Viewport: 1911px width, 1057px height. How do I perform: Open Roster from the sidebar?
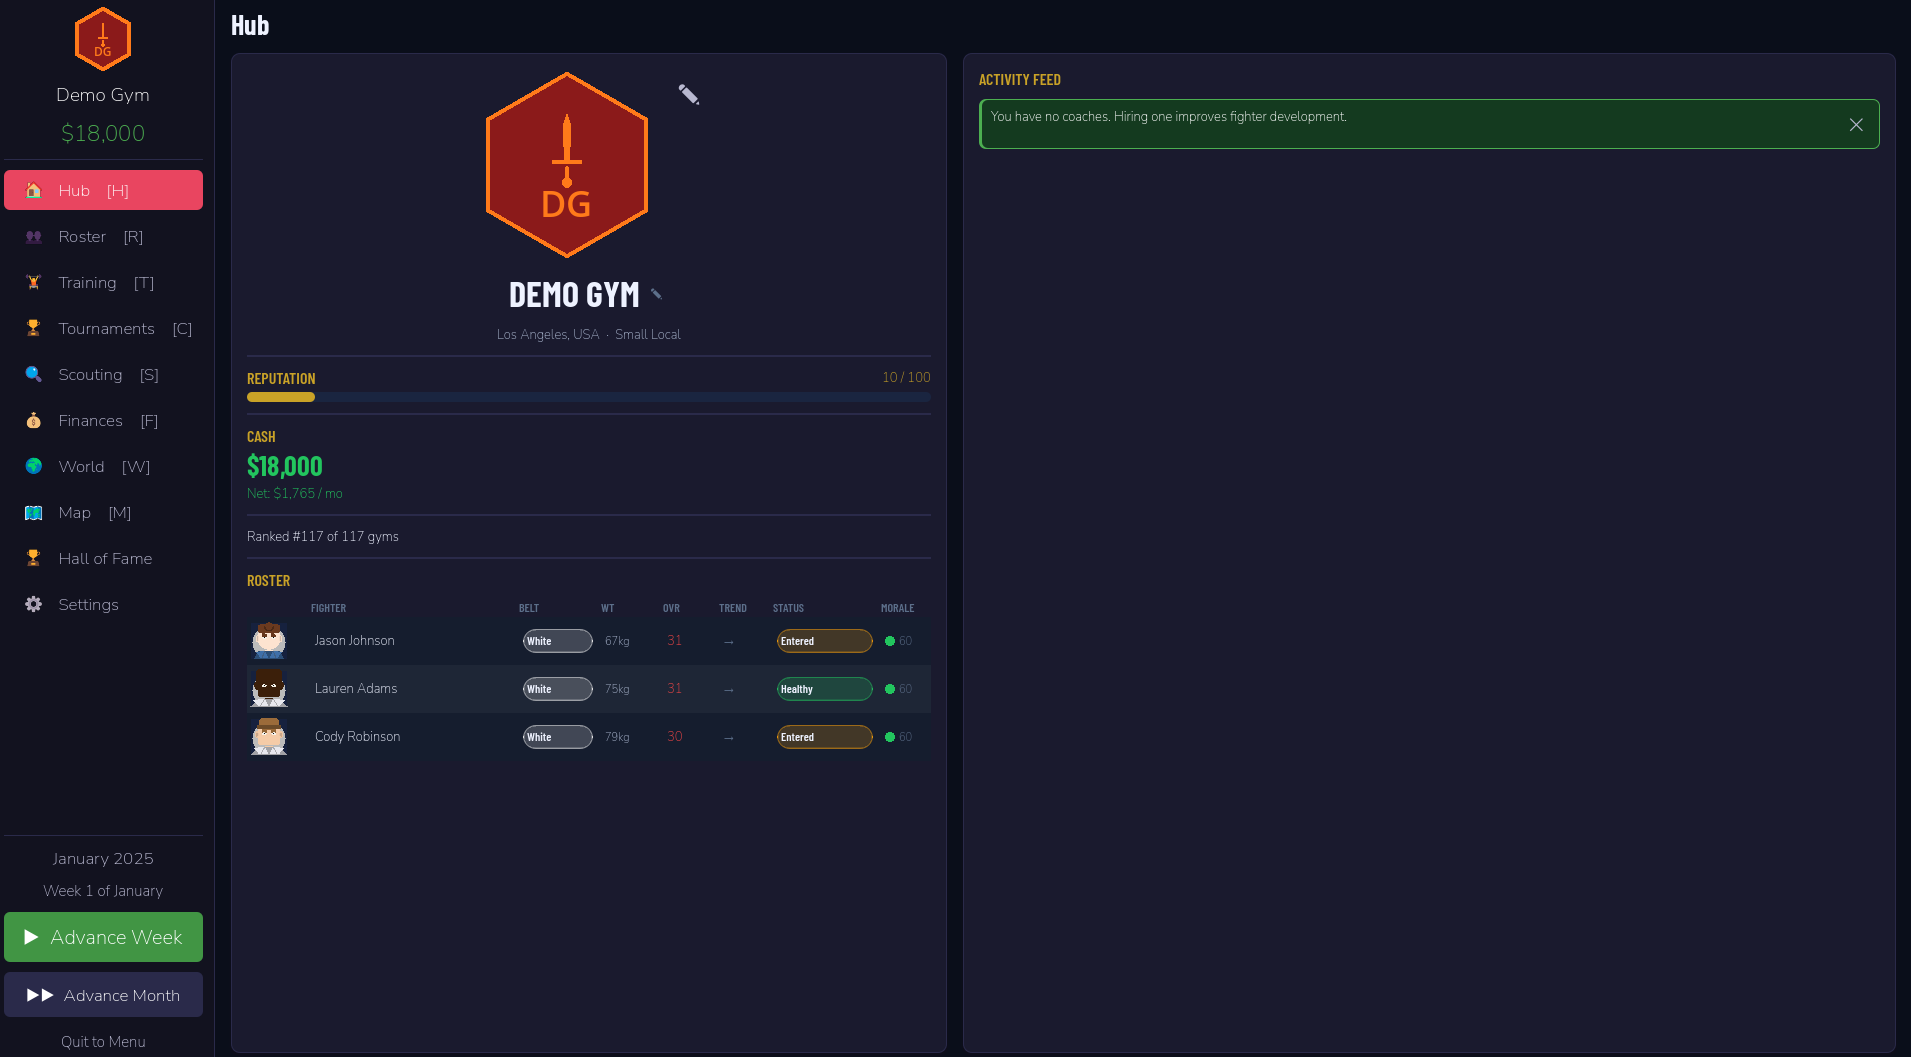point(103,236)
